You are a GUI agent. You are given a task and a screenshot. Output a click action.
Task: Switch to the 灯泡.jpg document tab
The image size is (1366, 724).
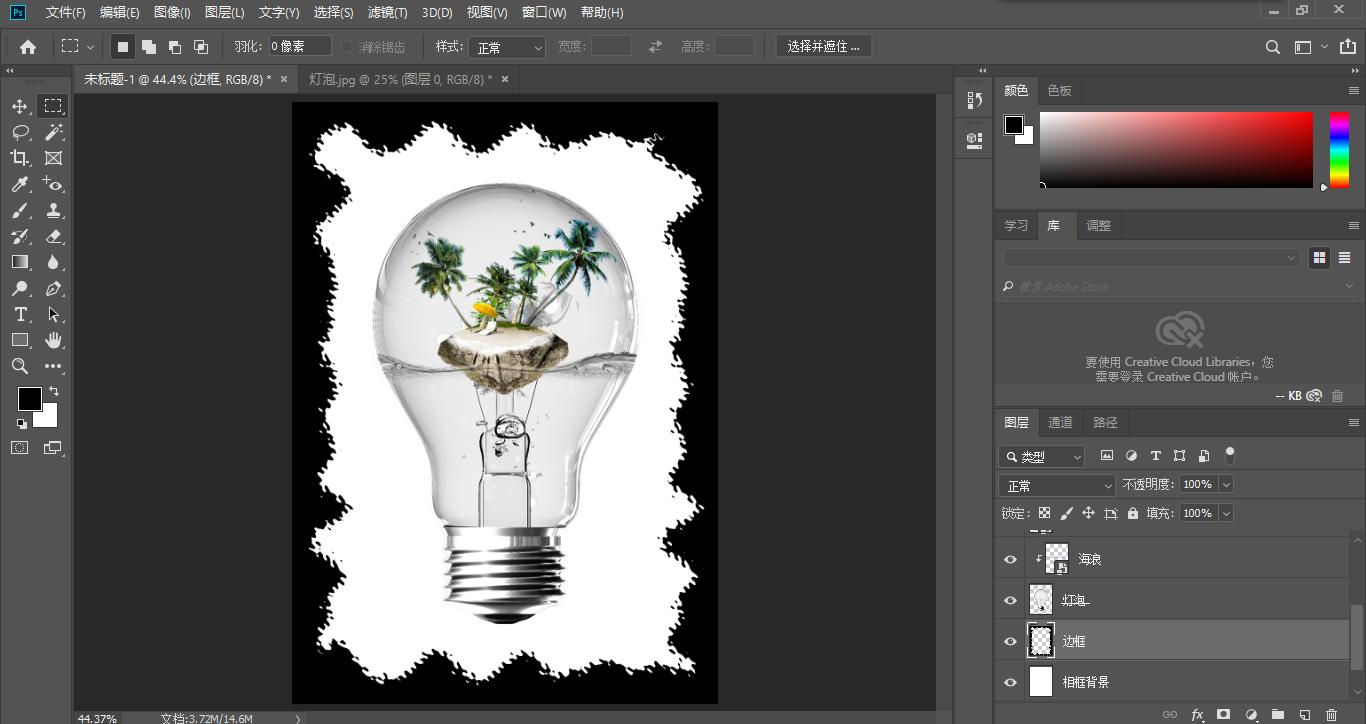click(400, 79)
